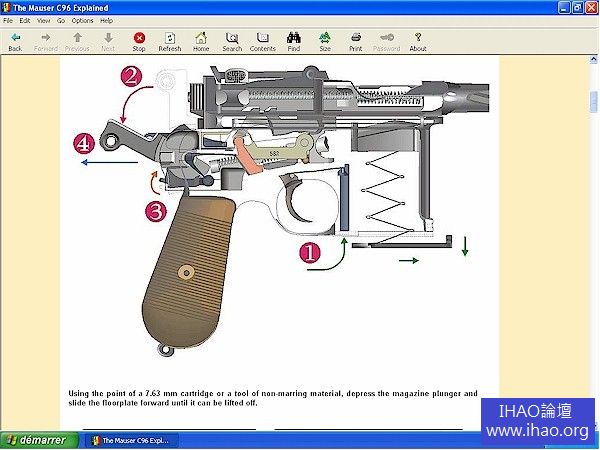The height and width of the screenshot is (450, 600).
Task: Click the text 'depress the magazine plunger'
Action: pos(404,393)
